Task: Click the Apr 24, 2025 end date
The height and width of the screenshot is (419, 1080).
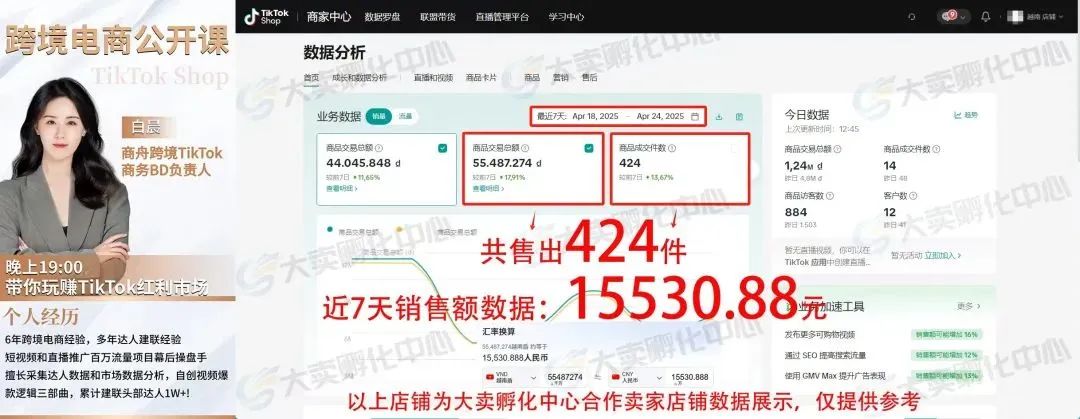Action: click(x=661, y=116)
